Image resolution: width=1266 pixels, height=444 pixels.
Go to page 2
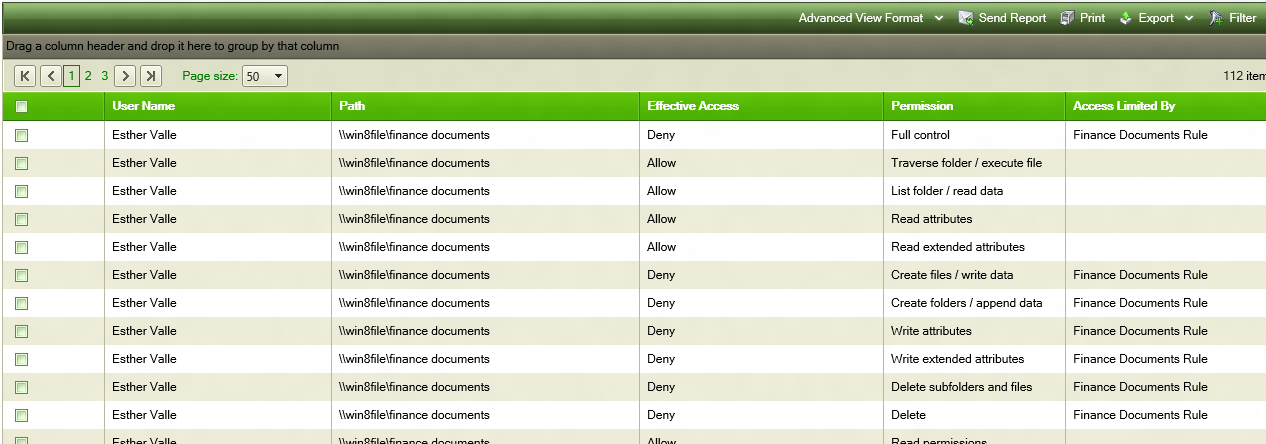point(88,76)
